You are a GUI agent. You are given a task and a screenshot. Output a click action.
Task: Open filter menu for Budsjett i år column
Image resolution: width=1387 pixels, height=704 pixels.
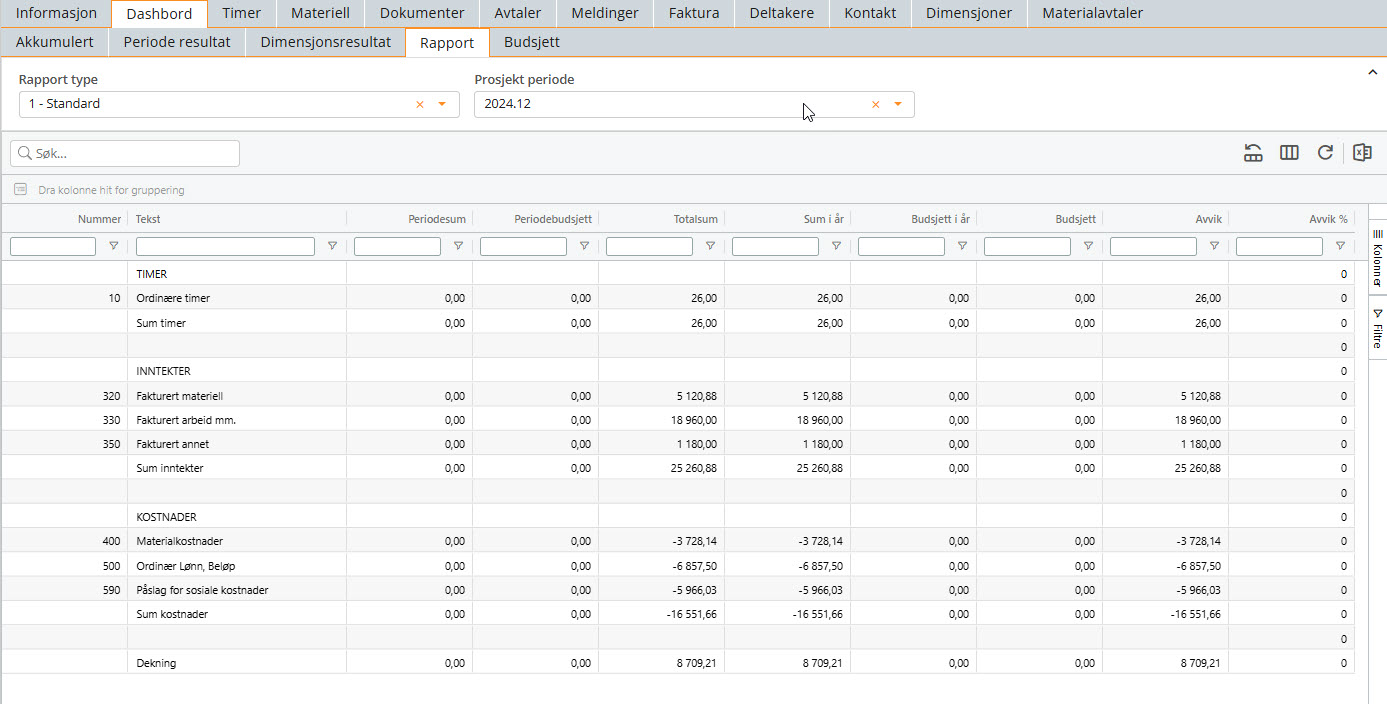coord(962,246)
